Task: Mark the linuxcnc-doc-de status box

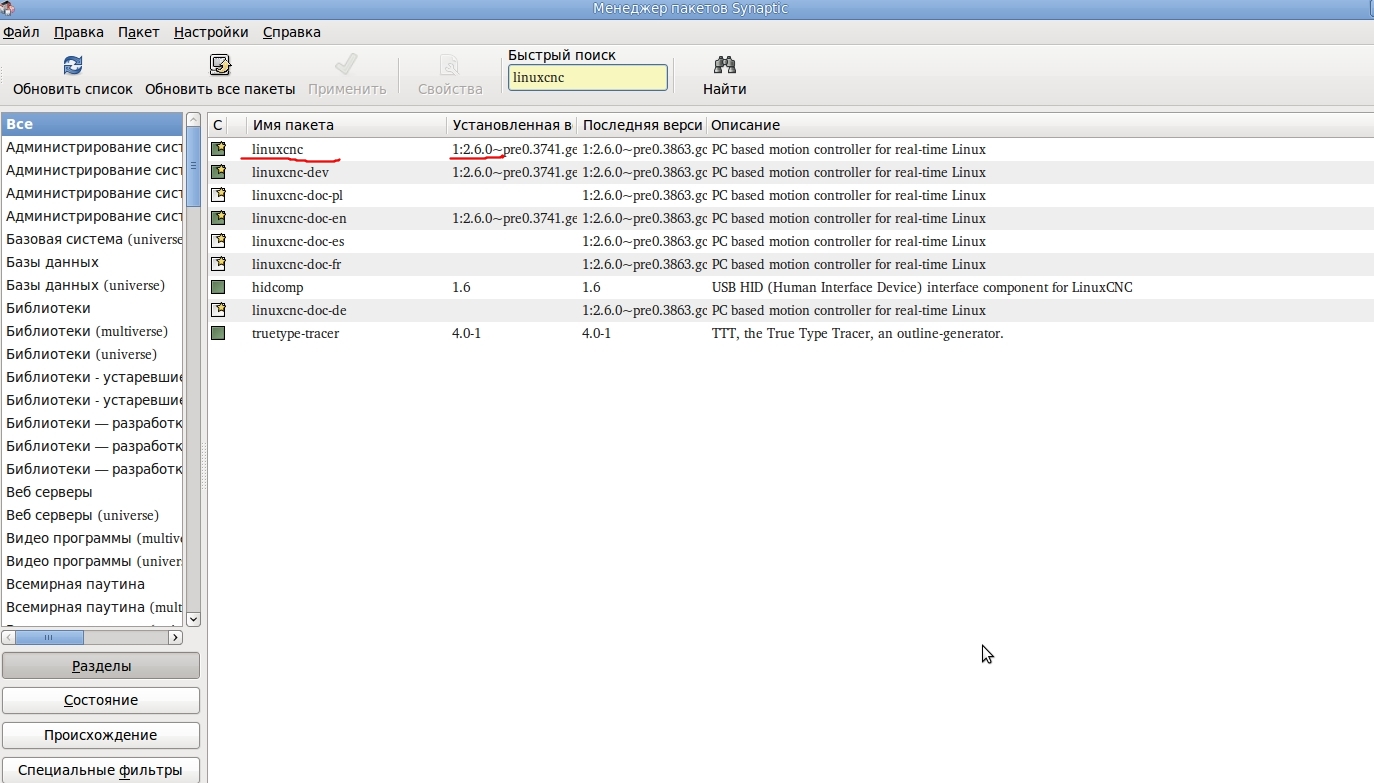Action: pos(218,310)
